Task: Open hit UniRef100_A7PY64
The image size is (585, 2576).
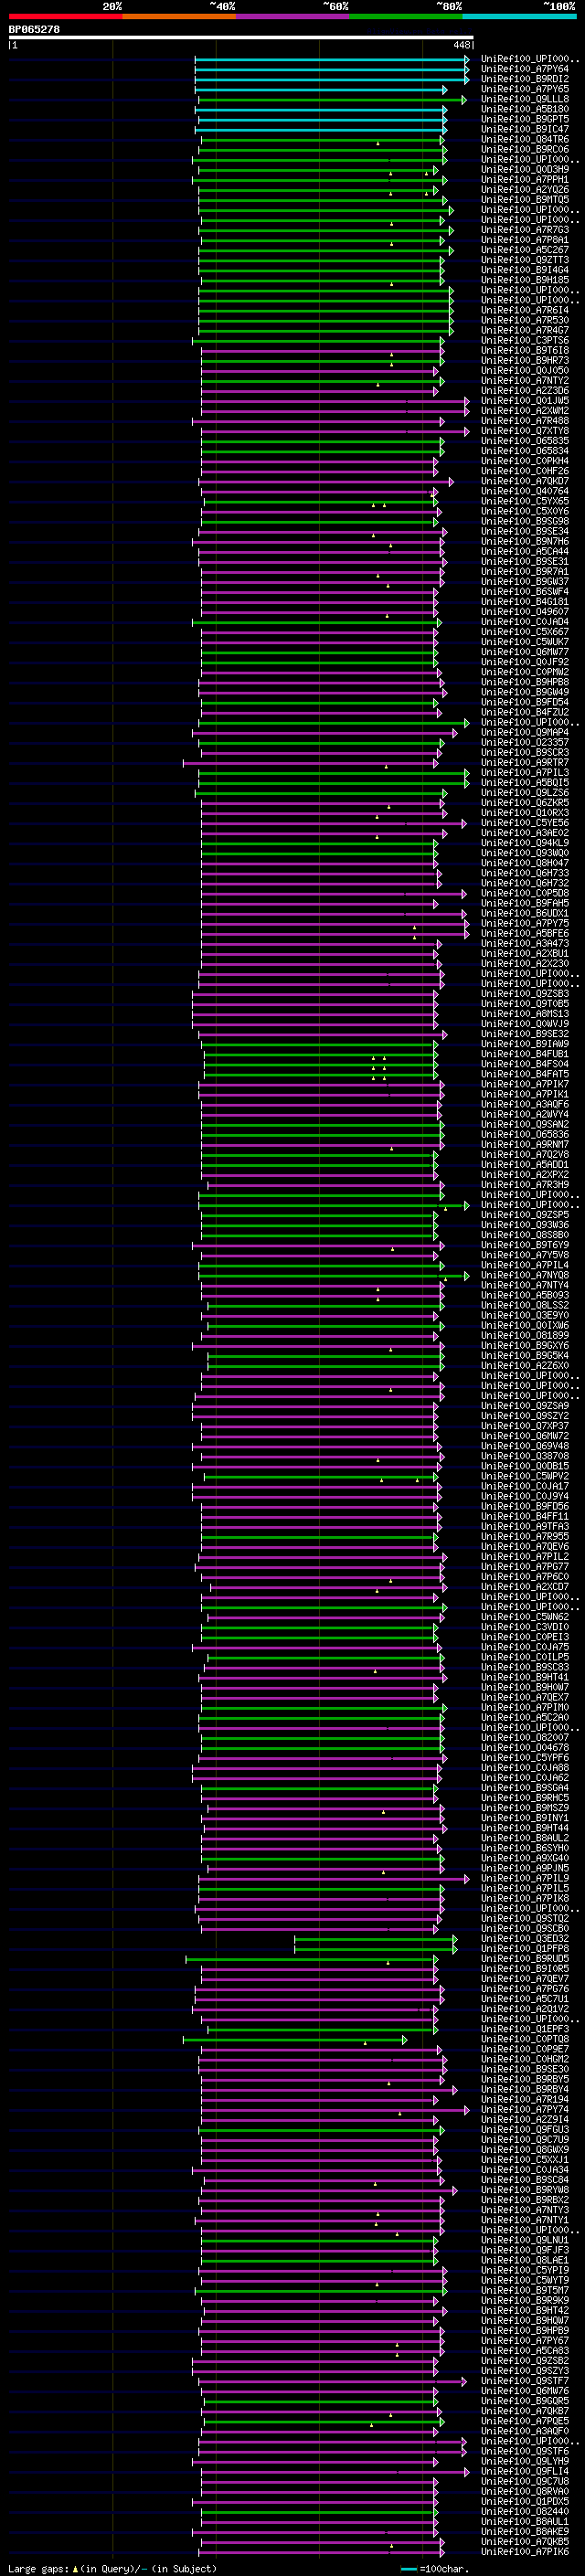Action: tap(525, 69)
